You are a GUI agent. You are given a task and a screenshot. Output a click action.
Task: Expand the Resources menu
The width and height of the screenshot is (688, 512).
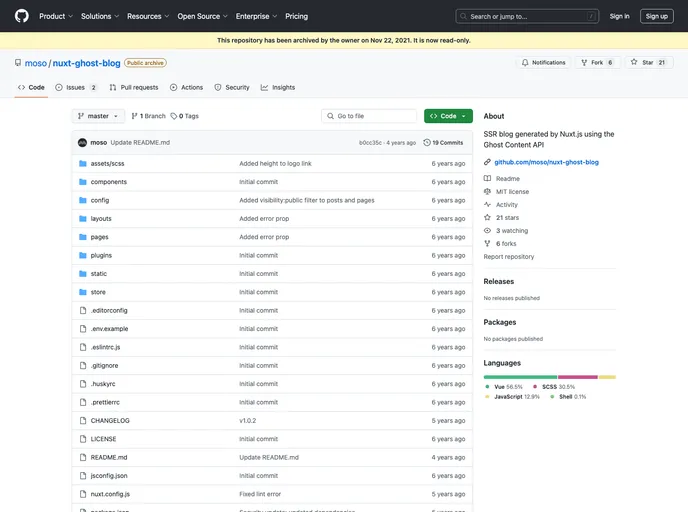coord(148,16)
